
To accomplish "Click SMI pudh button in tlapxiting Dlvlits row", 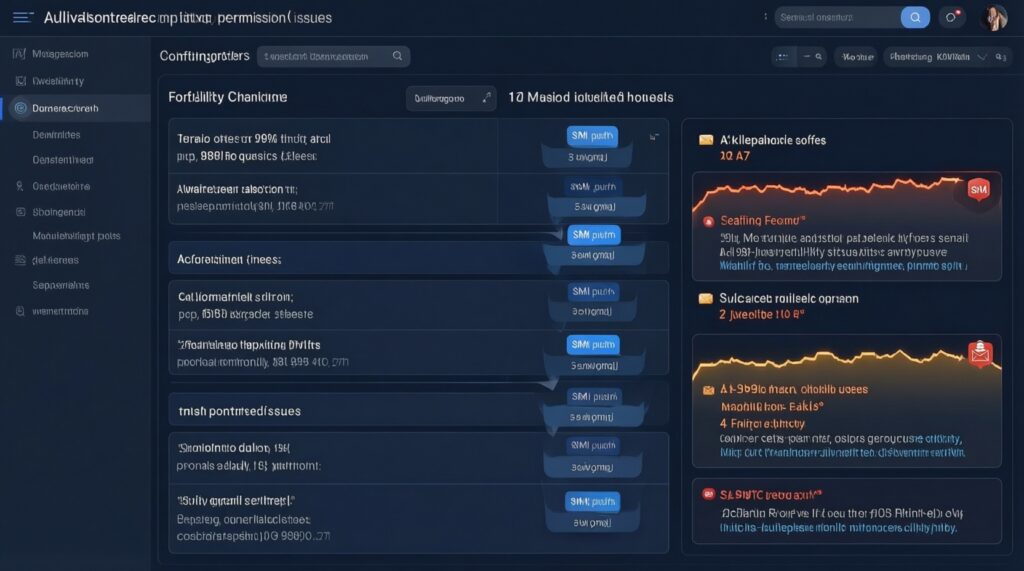I will [x=593, y=344].
